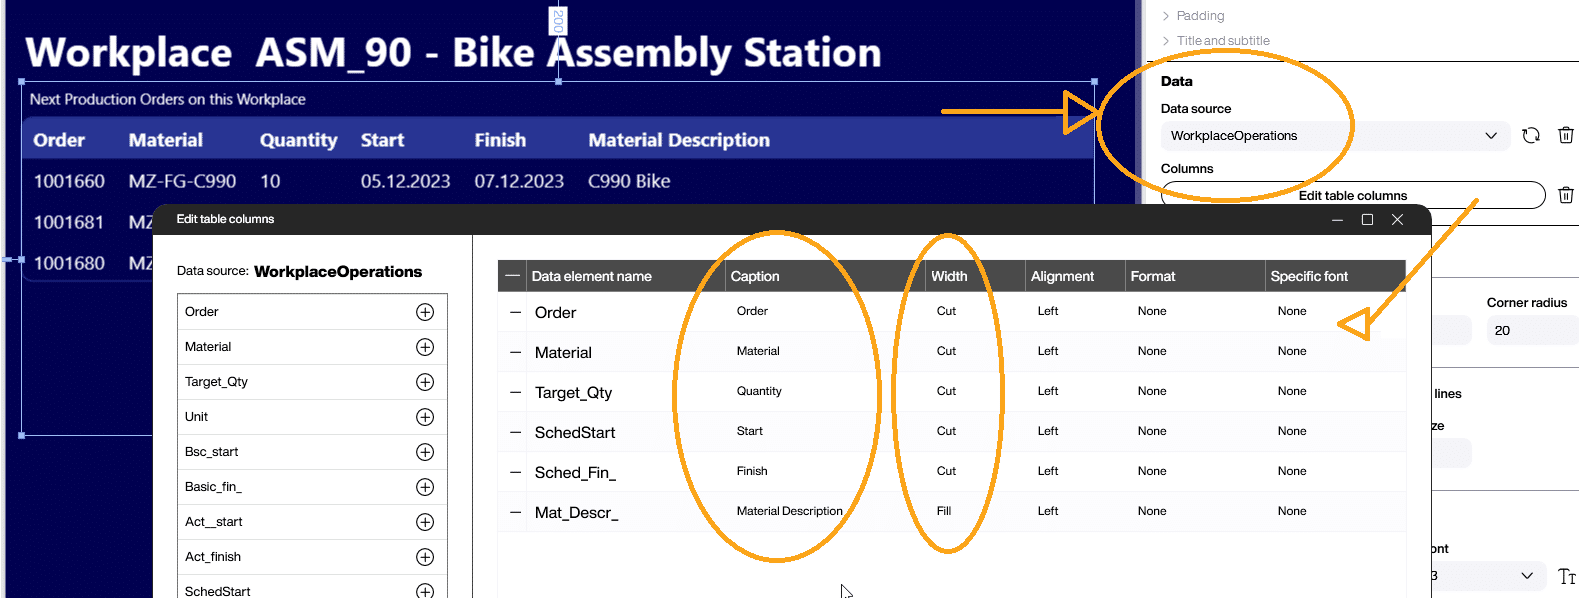Delete the data source with the trash icon
Image resolution: width=1579 pixels, height=598 pixels.
pyautogui.click(x=1566, y=135)
